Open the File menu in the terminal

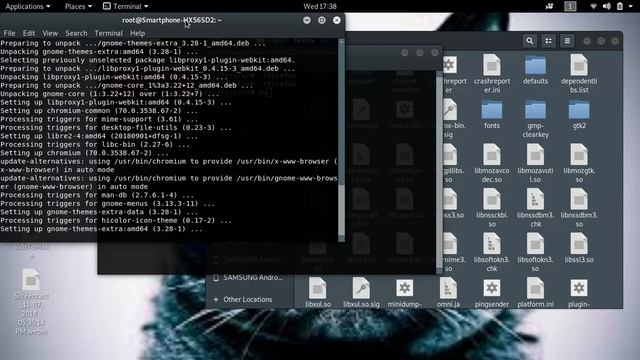(x=9, y=33)
